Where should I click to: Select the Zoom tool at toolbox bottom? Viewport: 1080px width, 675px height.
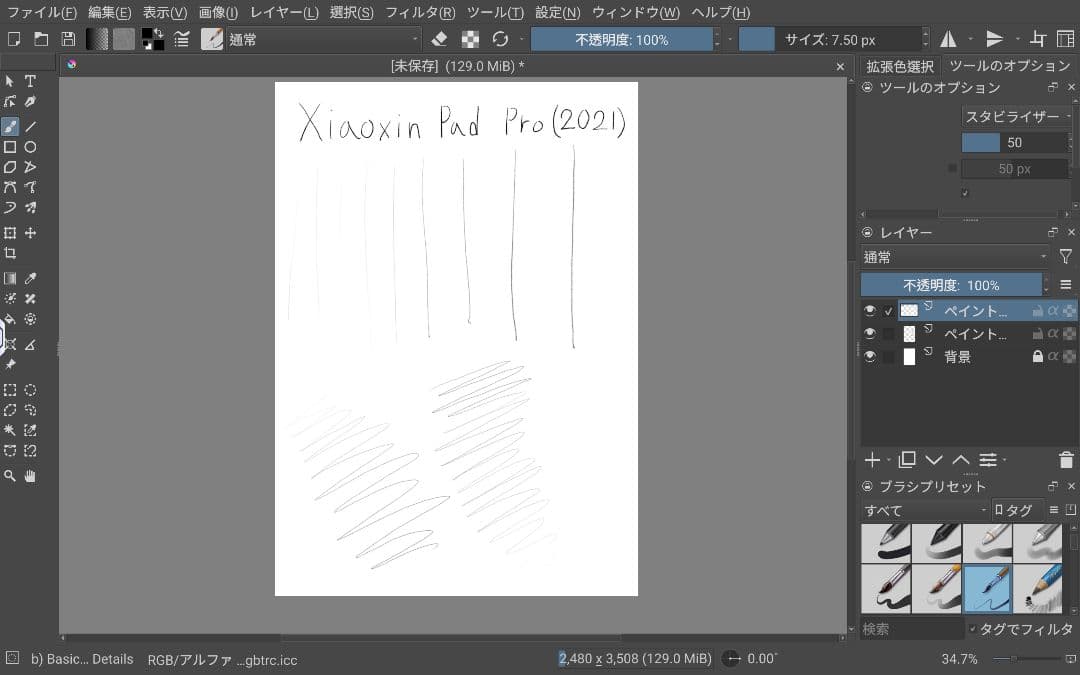point(10,475)
